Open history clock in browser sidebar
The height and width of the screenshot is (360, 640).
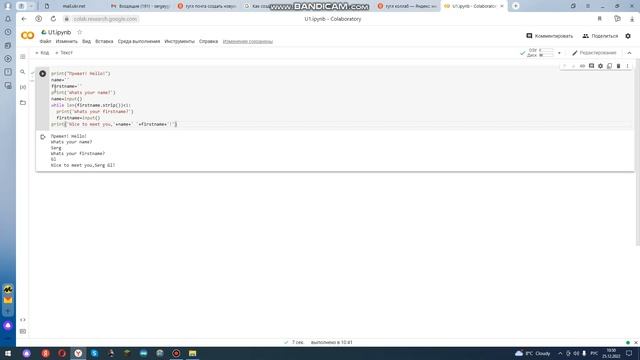coord(8,32)
